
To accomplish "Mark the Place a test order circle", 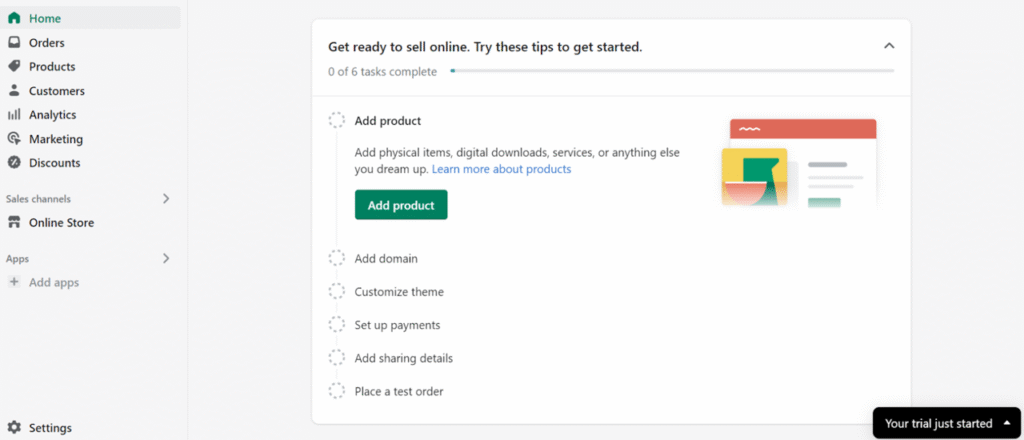I will (337, 392).
